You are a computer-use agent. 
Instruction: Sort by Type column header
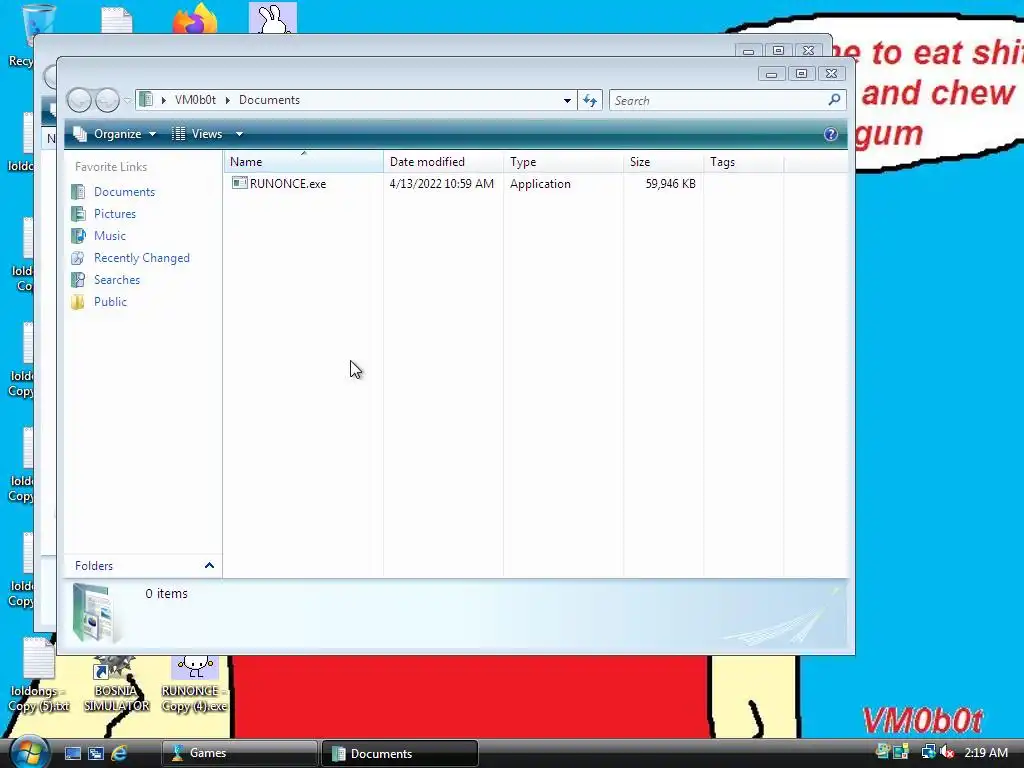click(x=563, y=162)
